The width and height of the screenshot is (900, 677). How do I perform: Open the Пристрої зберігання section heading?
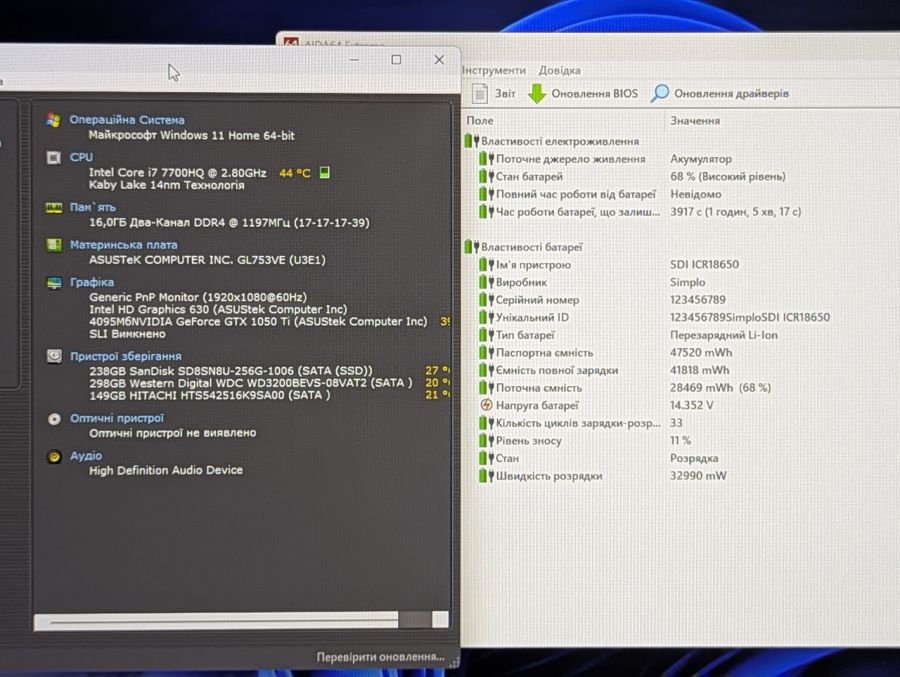coord(126,357)
